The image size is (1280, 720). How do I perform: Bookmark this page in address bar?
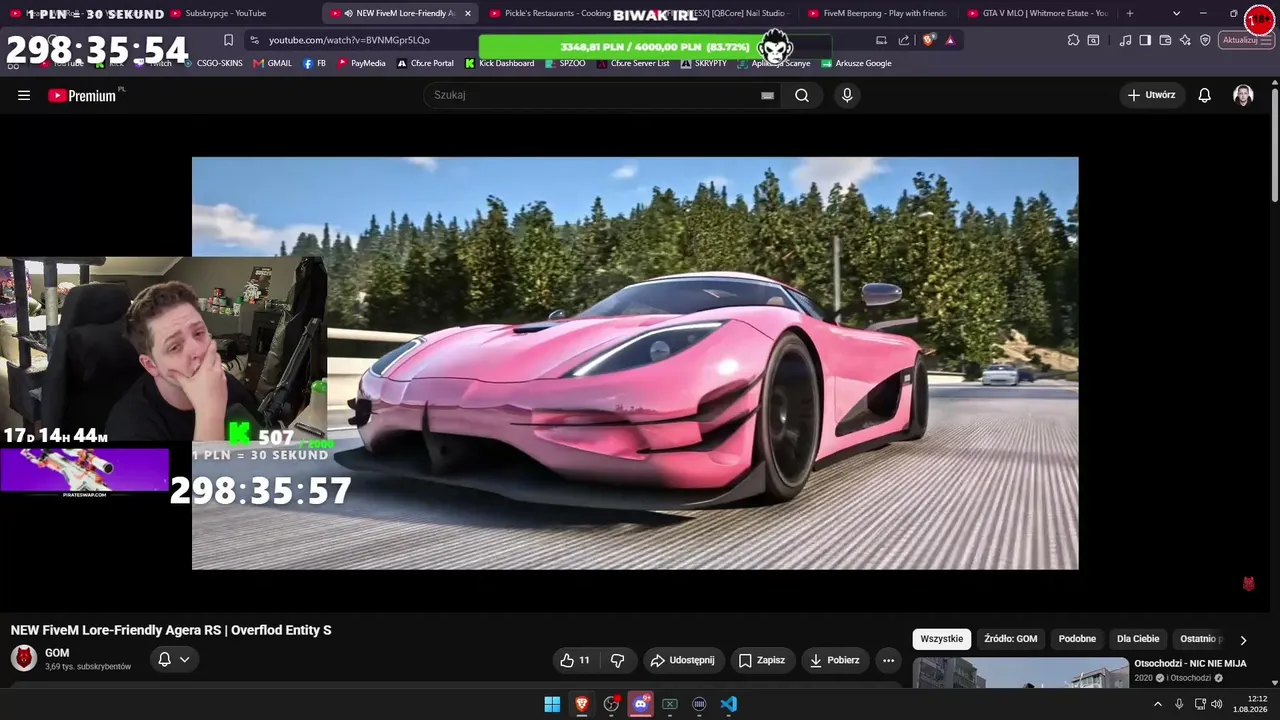228,40
